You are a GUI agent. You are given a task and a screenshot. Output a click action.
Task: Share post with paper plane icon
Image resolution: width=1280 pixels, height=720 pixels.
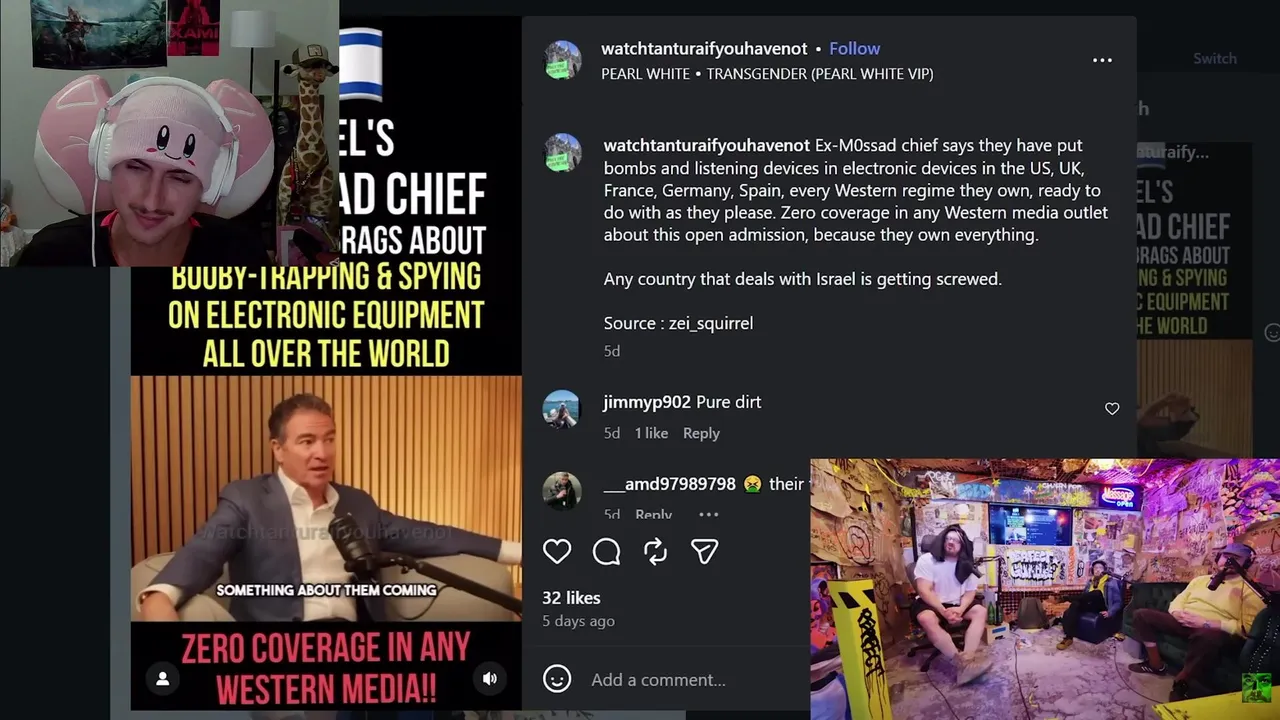point(705,551)
